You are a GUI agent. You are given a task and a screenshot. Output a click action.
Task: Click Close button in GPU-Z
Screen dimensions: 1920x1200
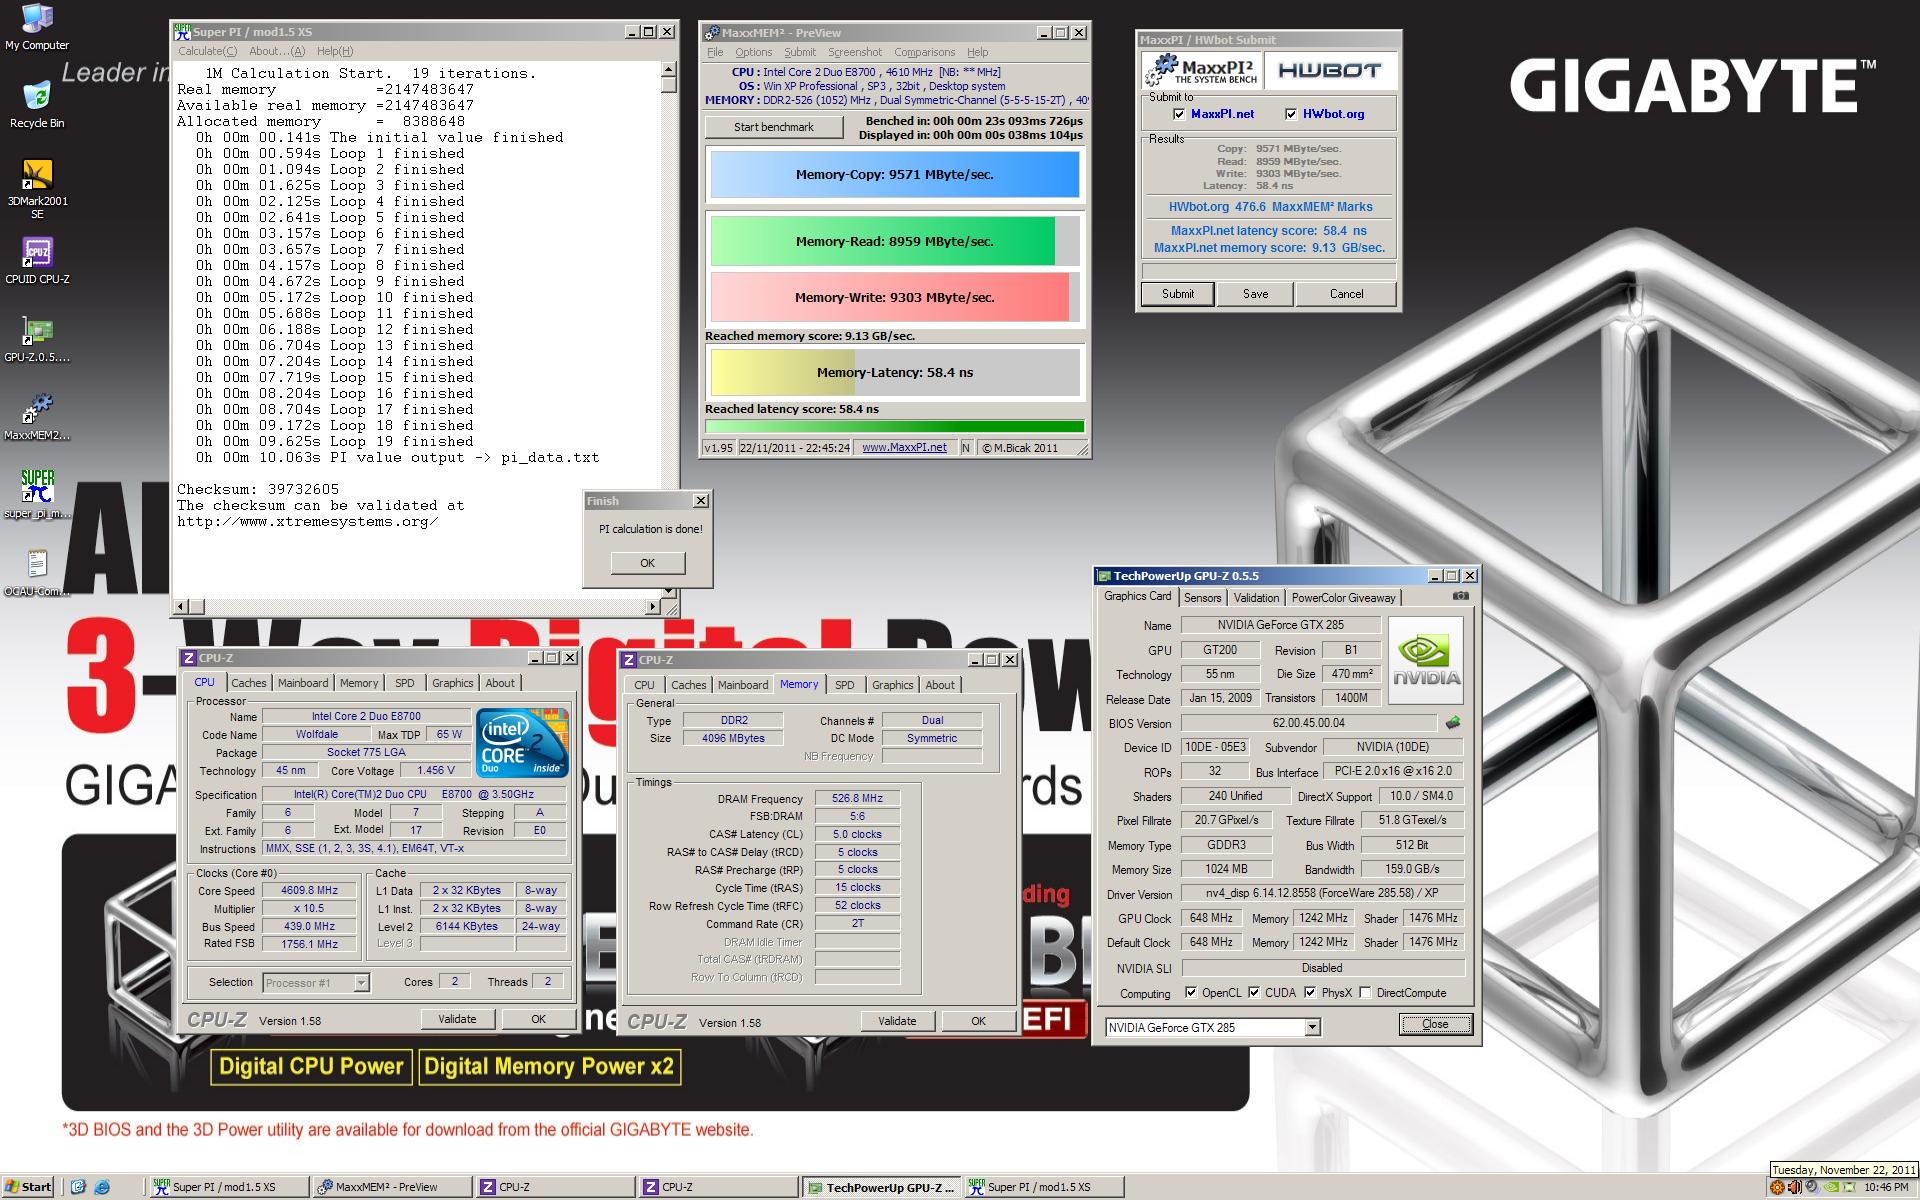point(1435,1024)
